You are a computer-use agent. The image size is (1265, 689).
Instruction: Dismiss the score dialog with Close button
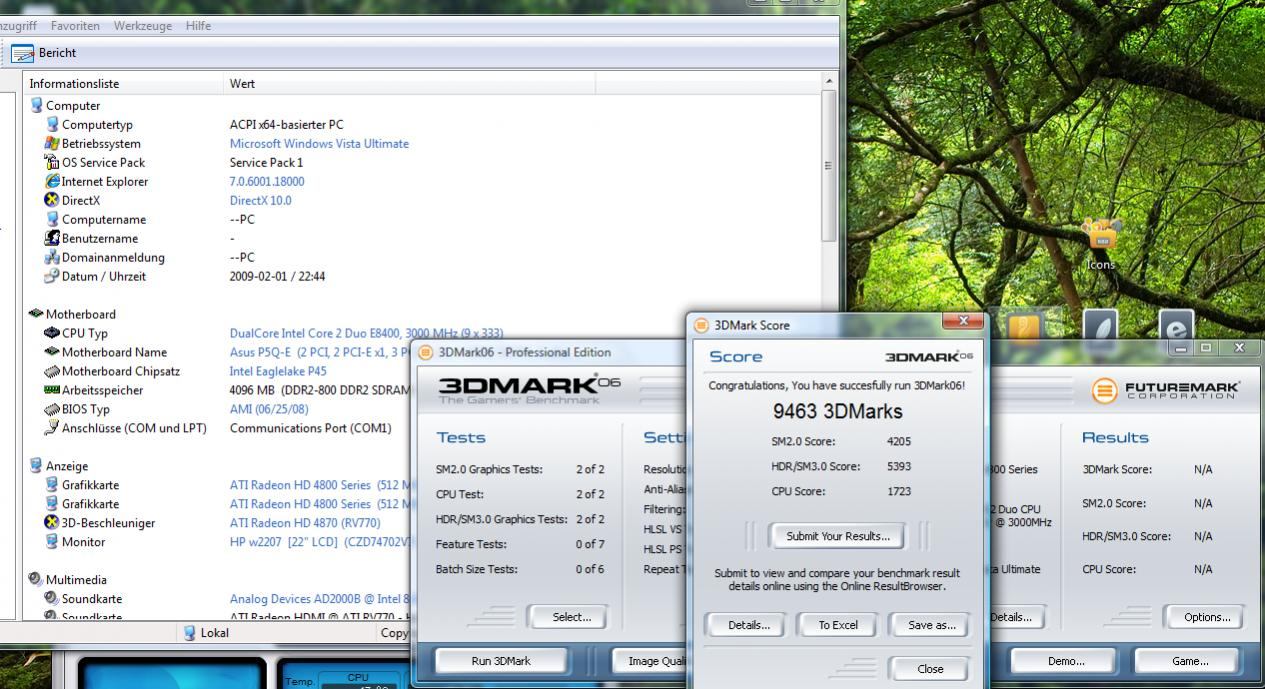coord(930,669)
